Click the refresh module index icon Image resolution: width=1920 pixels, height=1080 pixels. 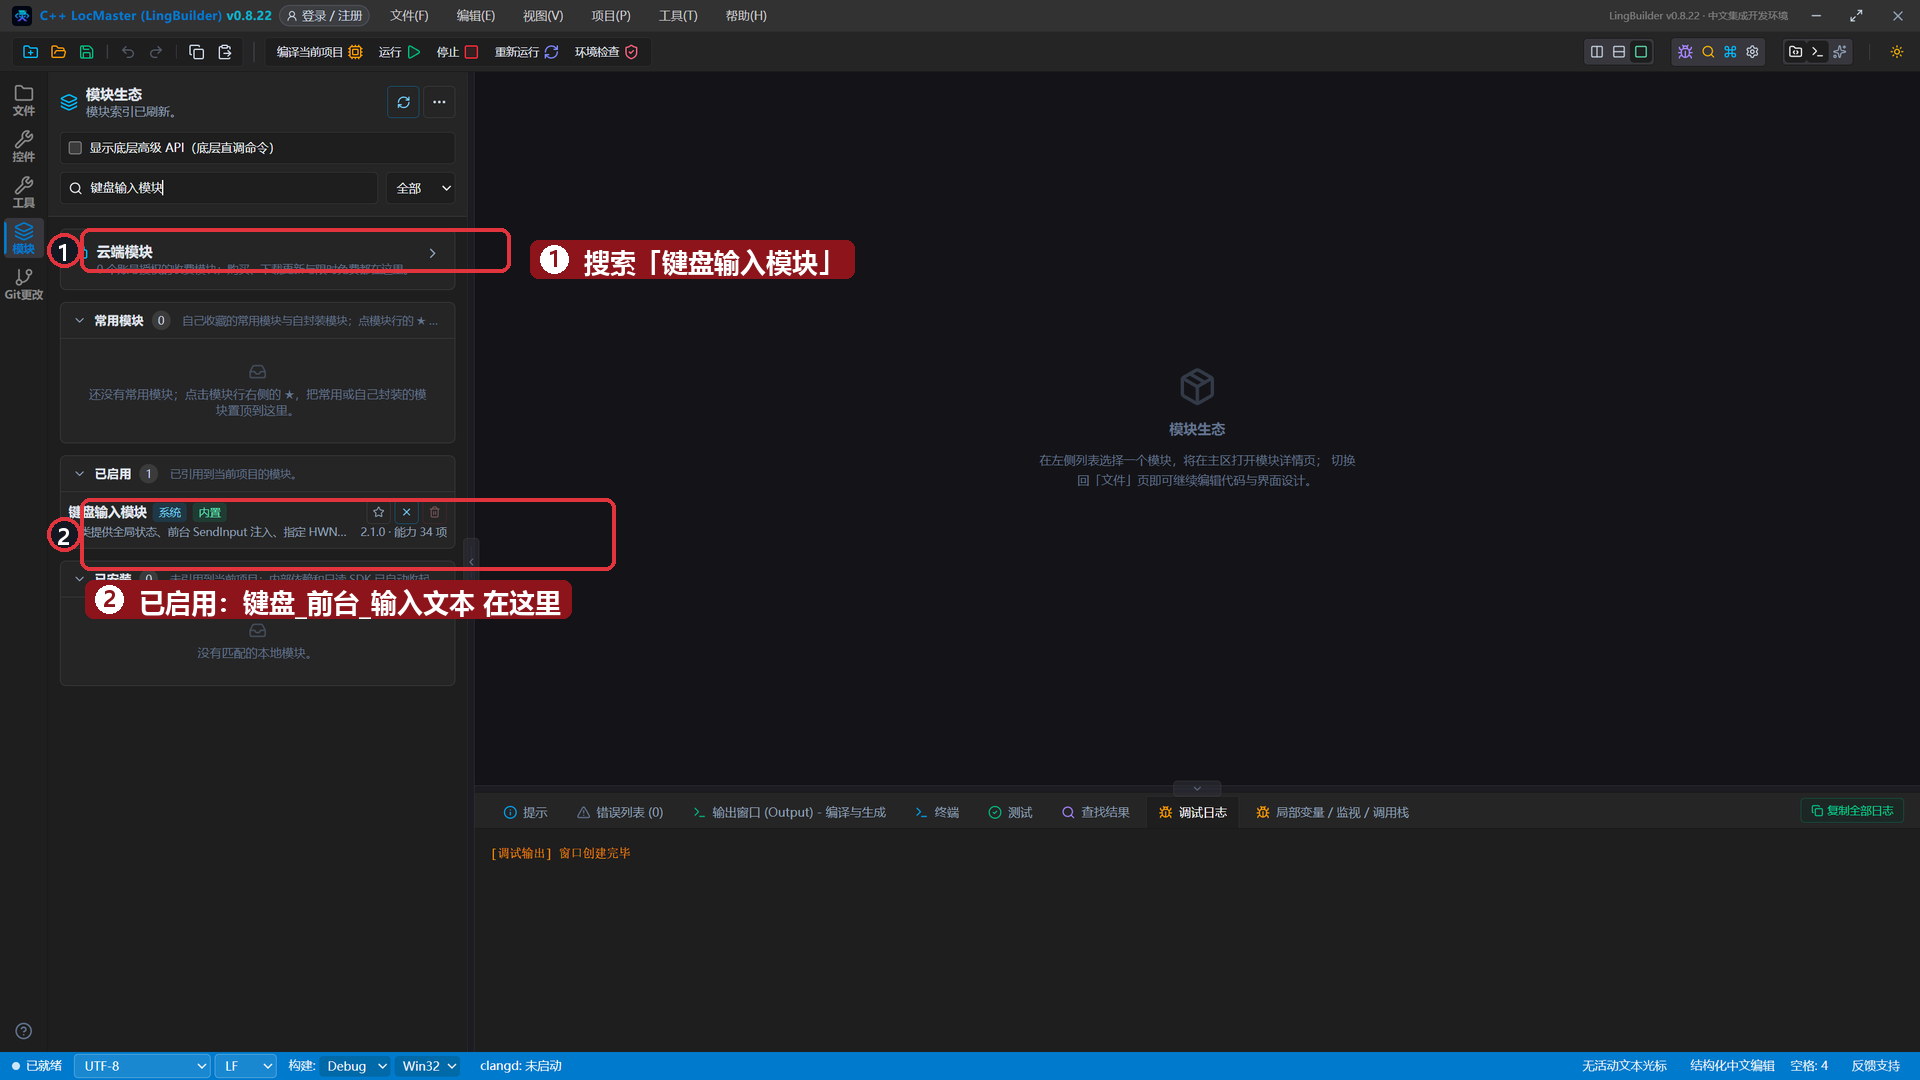(x=403, y=102)
